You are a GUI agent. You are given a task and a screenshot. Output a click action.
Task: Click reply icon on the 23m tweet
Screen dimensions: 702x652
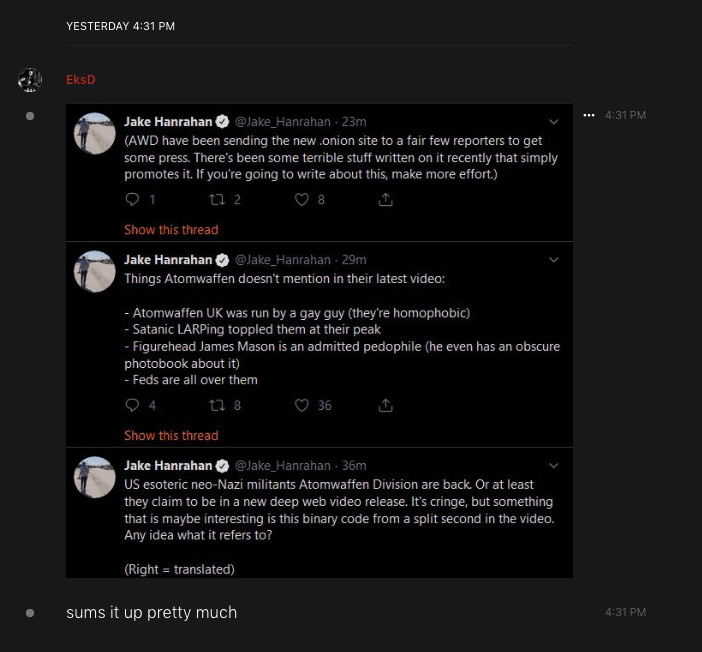tap(132, 200)
